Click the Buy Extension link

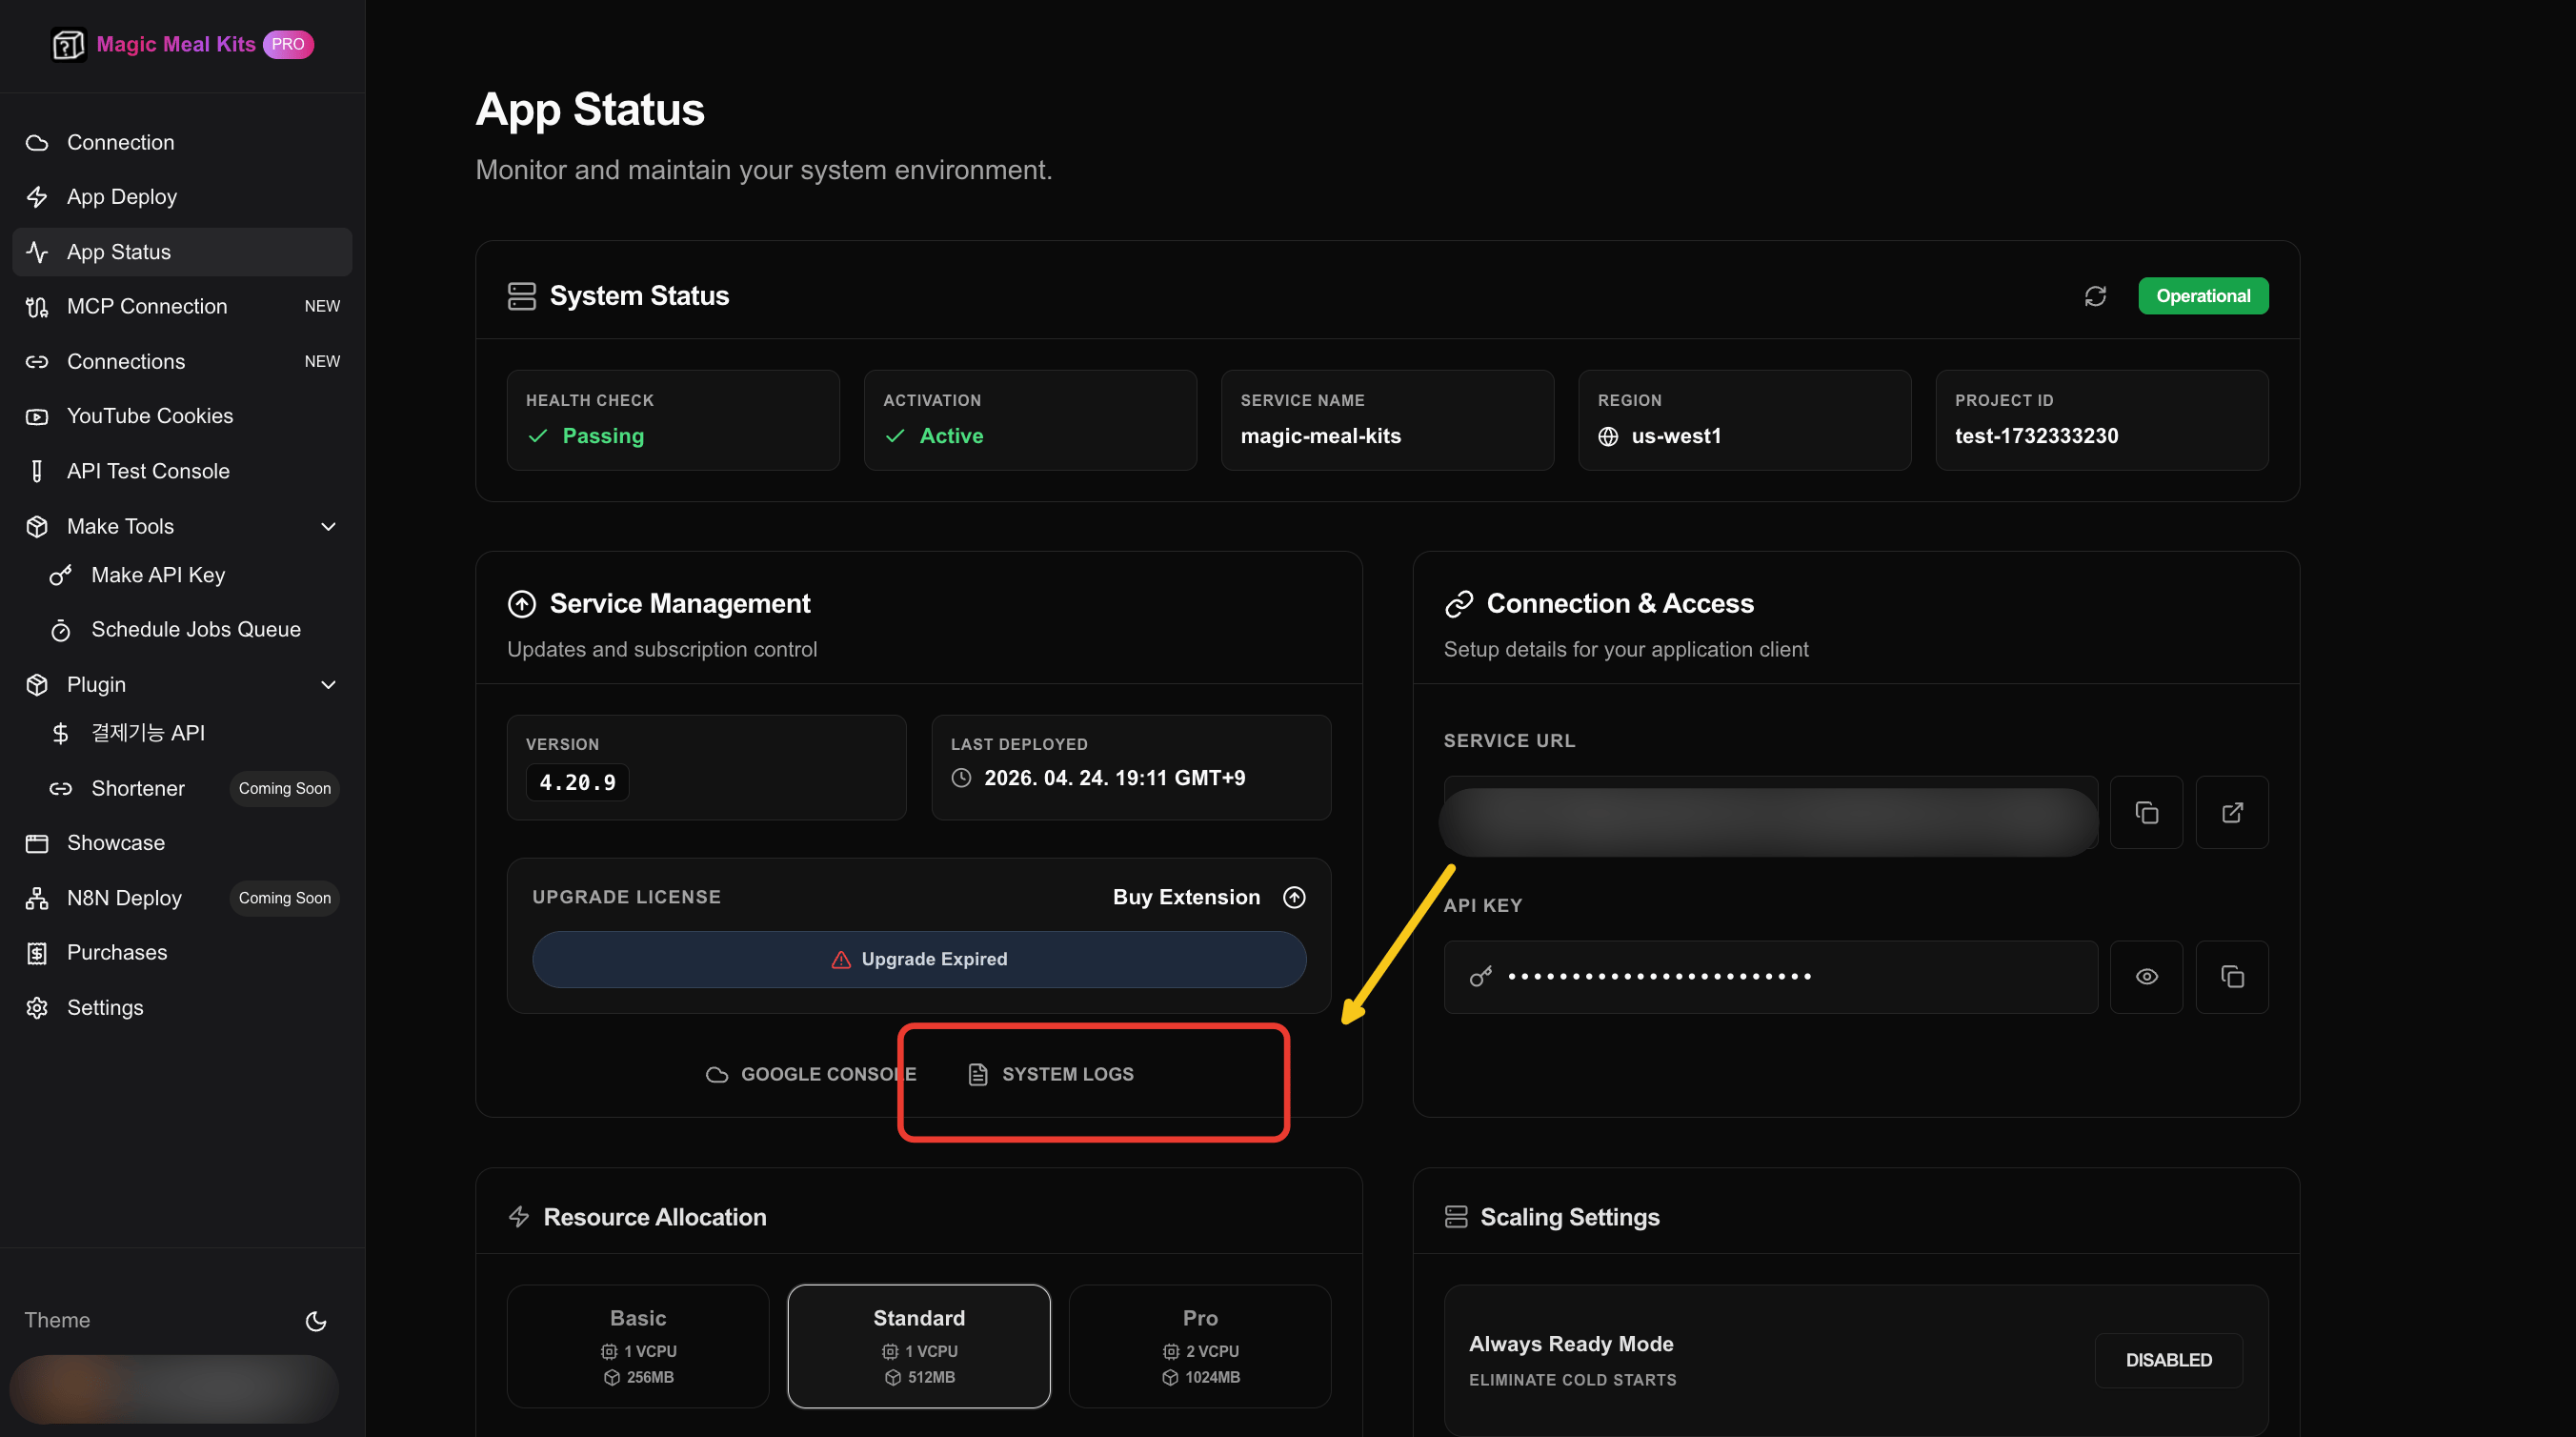(1186, 897)
